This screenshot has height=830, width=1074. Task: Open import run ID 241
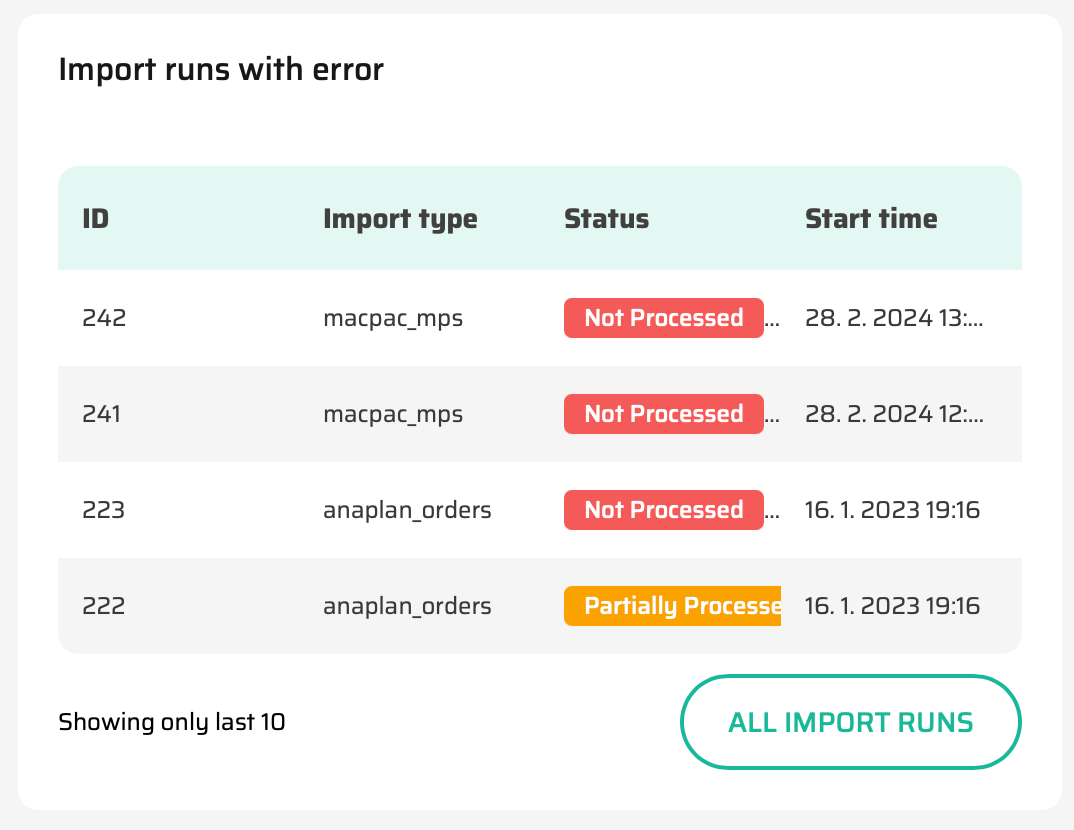101,414
